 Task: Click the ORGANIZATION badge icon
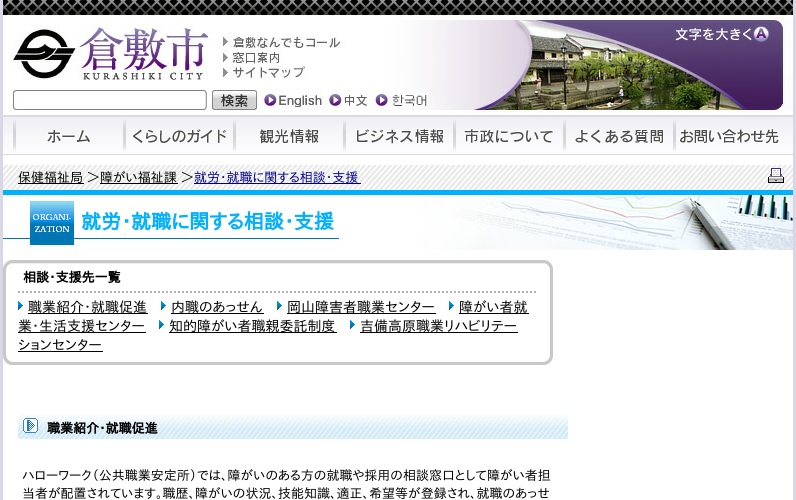click(x=52, y=222)
